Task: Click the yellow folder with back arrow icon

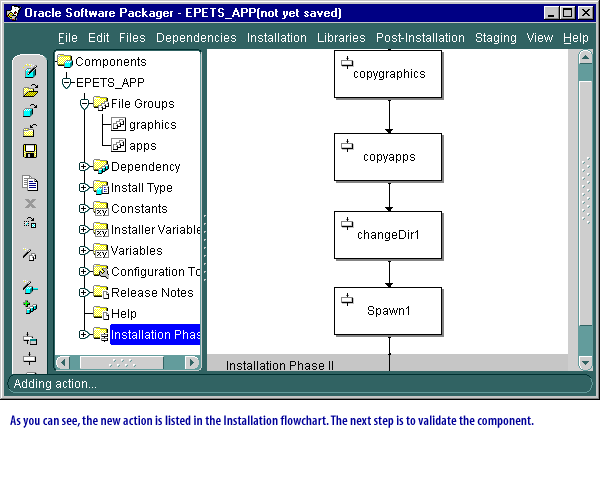Action: pos(30,130)
